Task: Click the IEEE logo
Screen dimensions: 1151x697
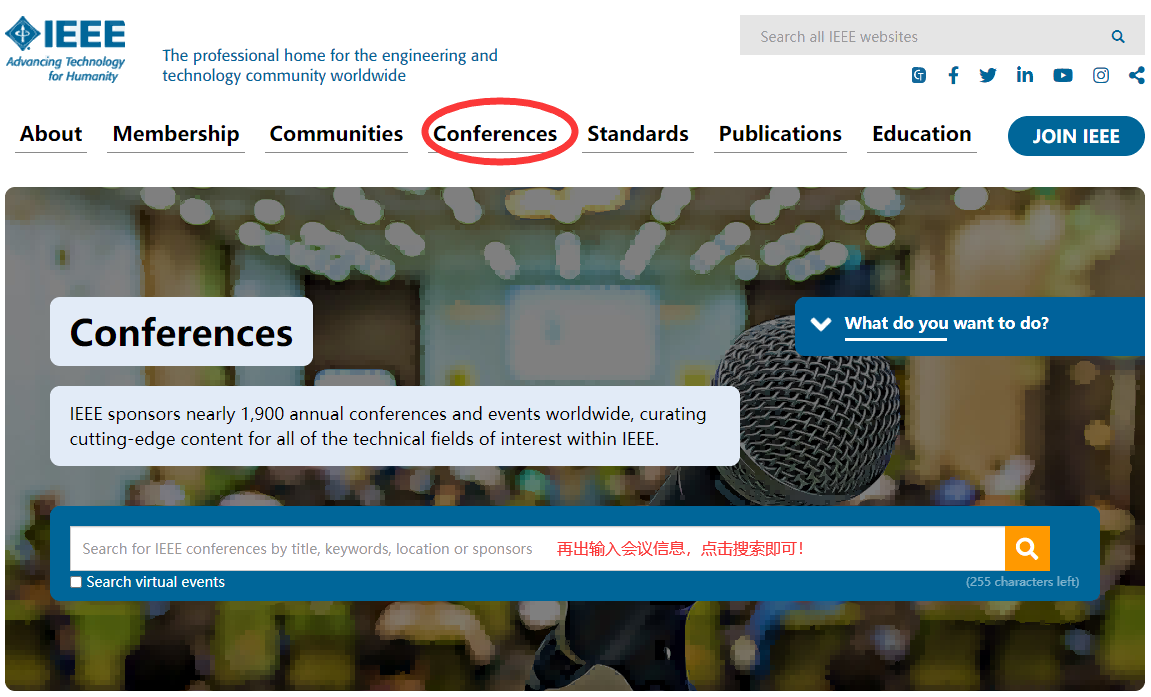Action: [x=65, y=49]
